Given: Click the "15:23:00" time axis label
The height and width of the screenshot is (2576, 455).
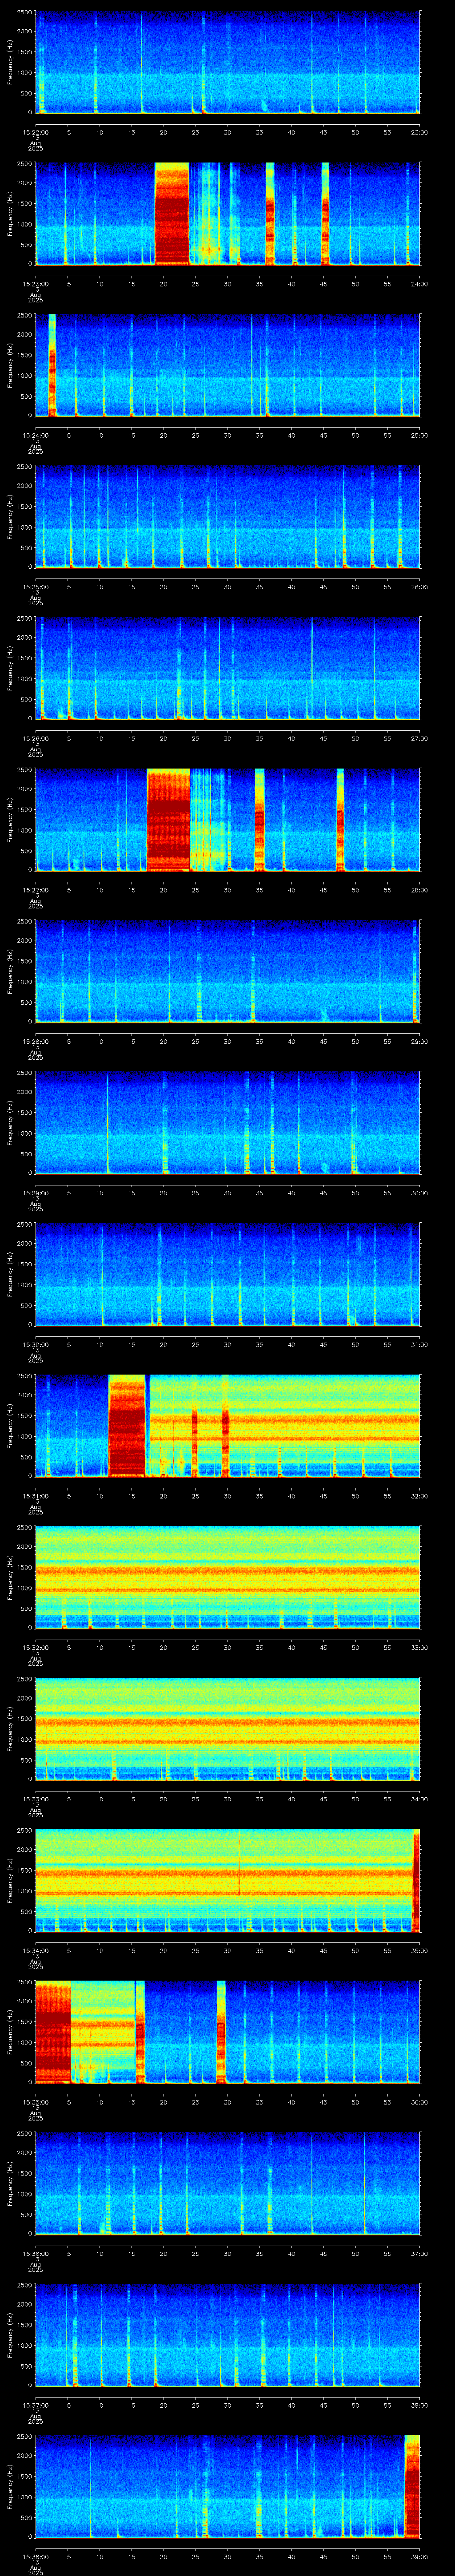Looking at the screenshot, I should tap(35, 284).
